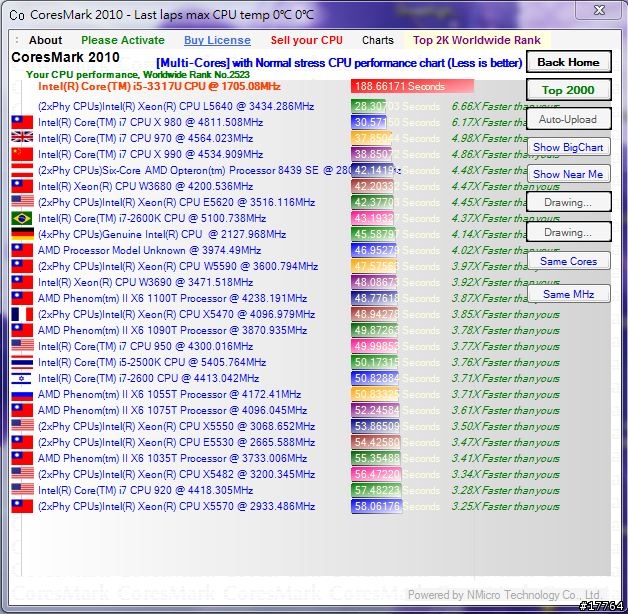The width and height of the screenshot is (628, 614).
Task: Click the flag icon beside i7 CPU X 980
Action: point(22,122)
